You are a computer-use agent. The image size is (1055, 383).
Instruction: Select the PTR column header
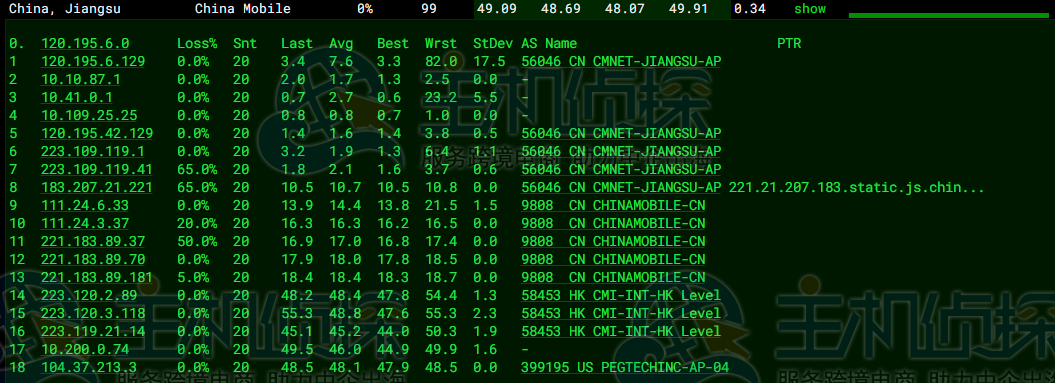789,43
